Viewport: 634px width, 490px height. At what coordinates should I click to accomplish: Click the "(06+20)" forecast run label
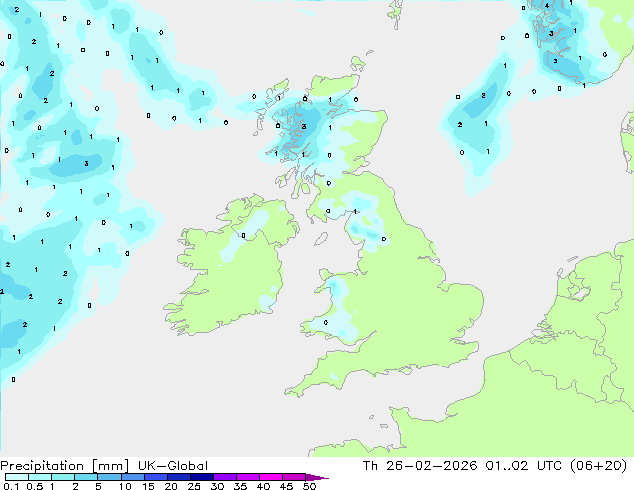(598, 466)
